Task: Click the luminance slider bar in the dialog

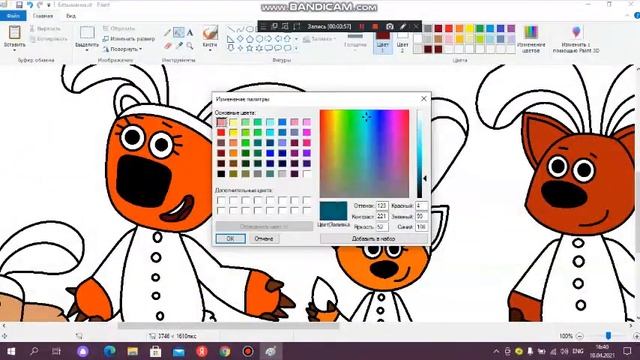Action: (419, 154)
